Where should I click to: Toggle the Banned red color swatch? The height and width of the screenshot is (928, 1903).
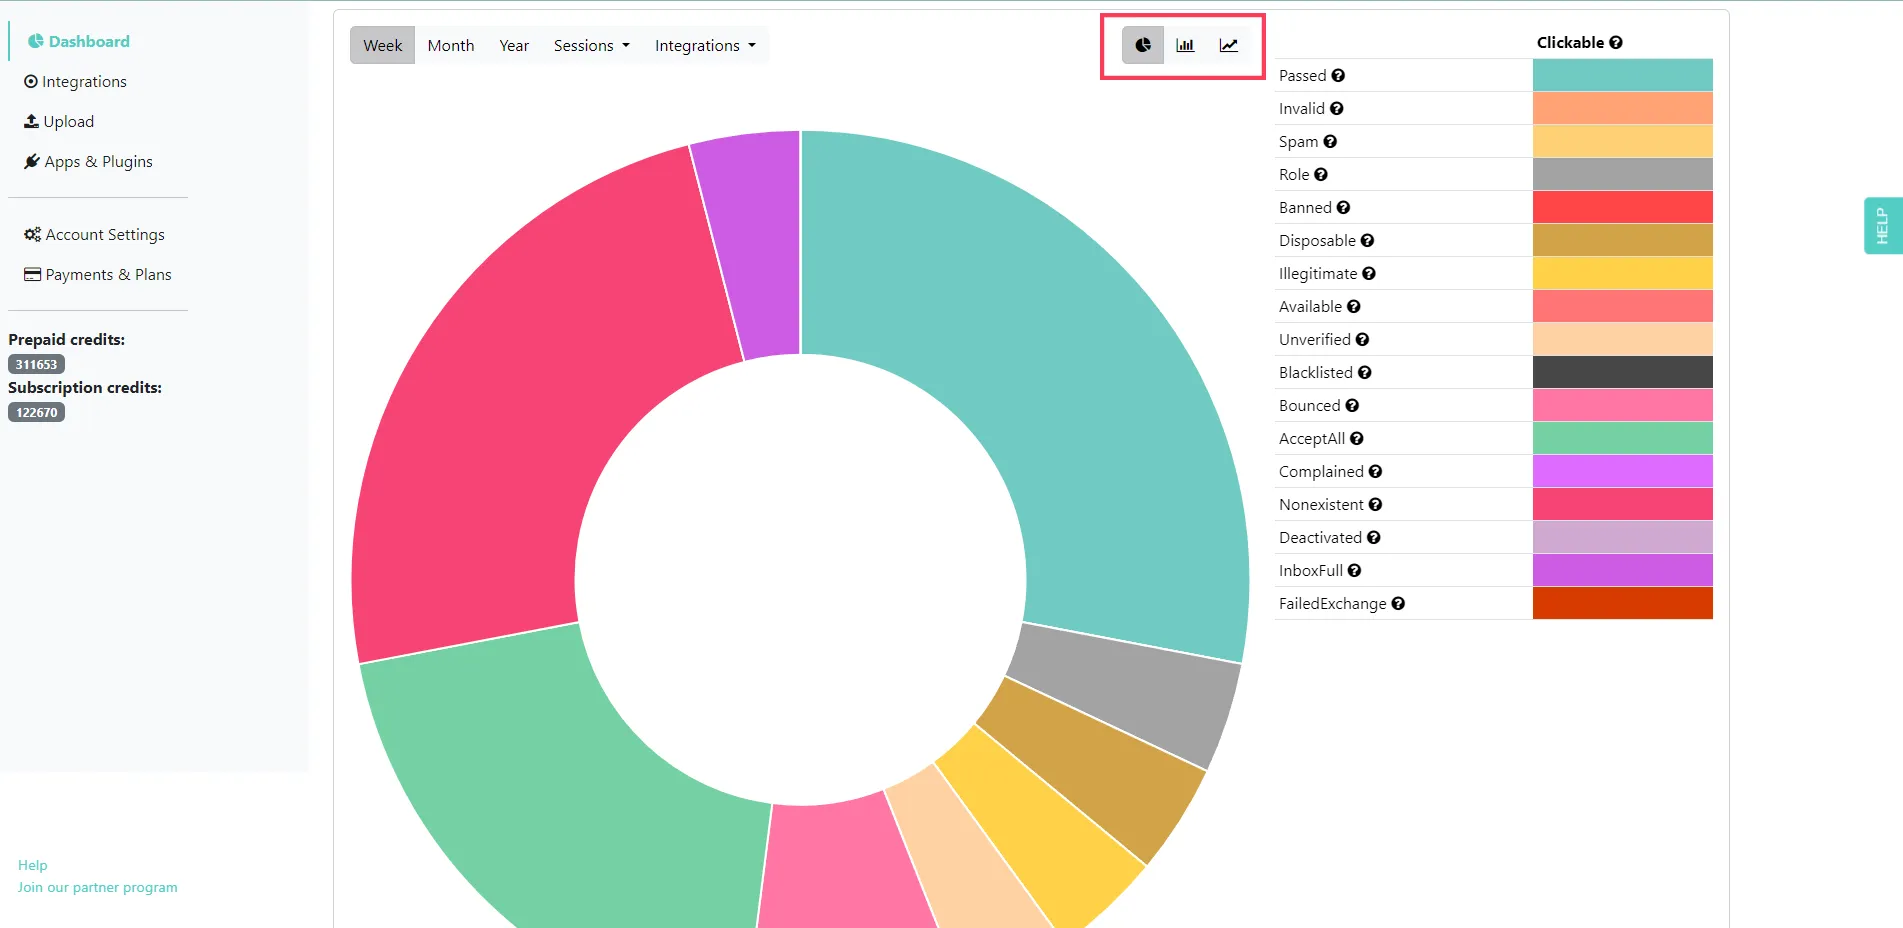point(1622,207)
